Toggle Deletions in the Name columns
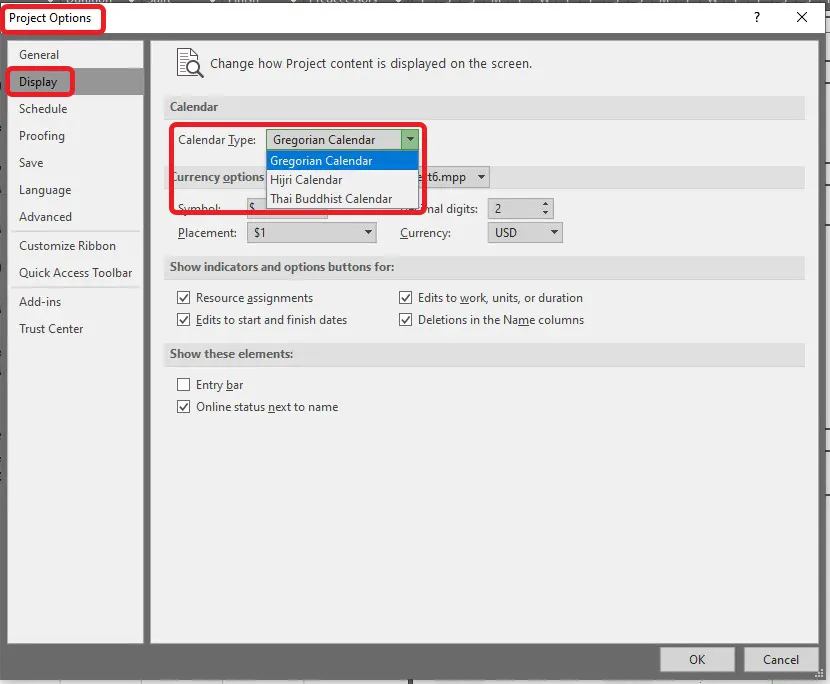 [406, 320]
